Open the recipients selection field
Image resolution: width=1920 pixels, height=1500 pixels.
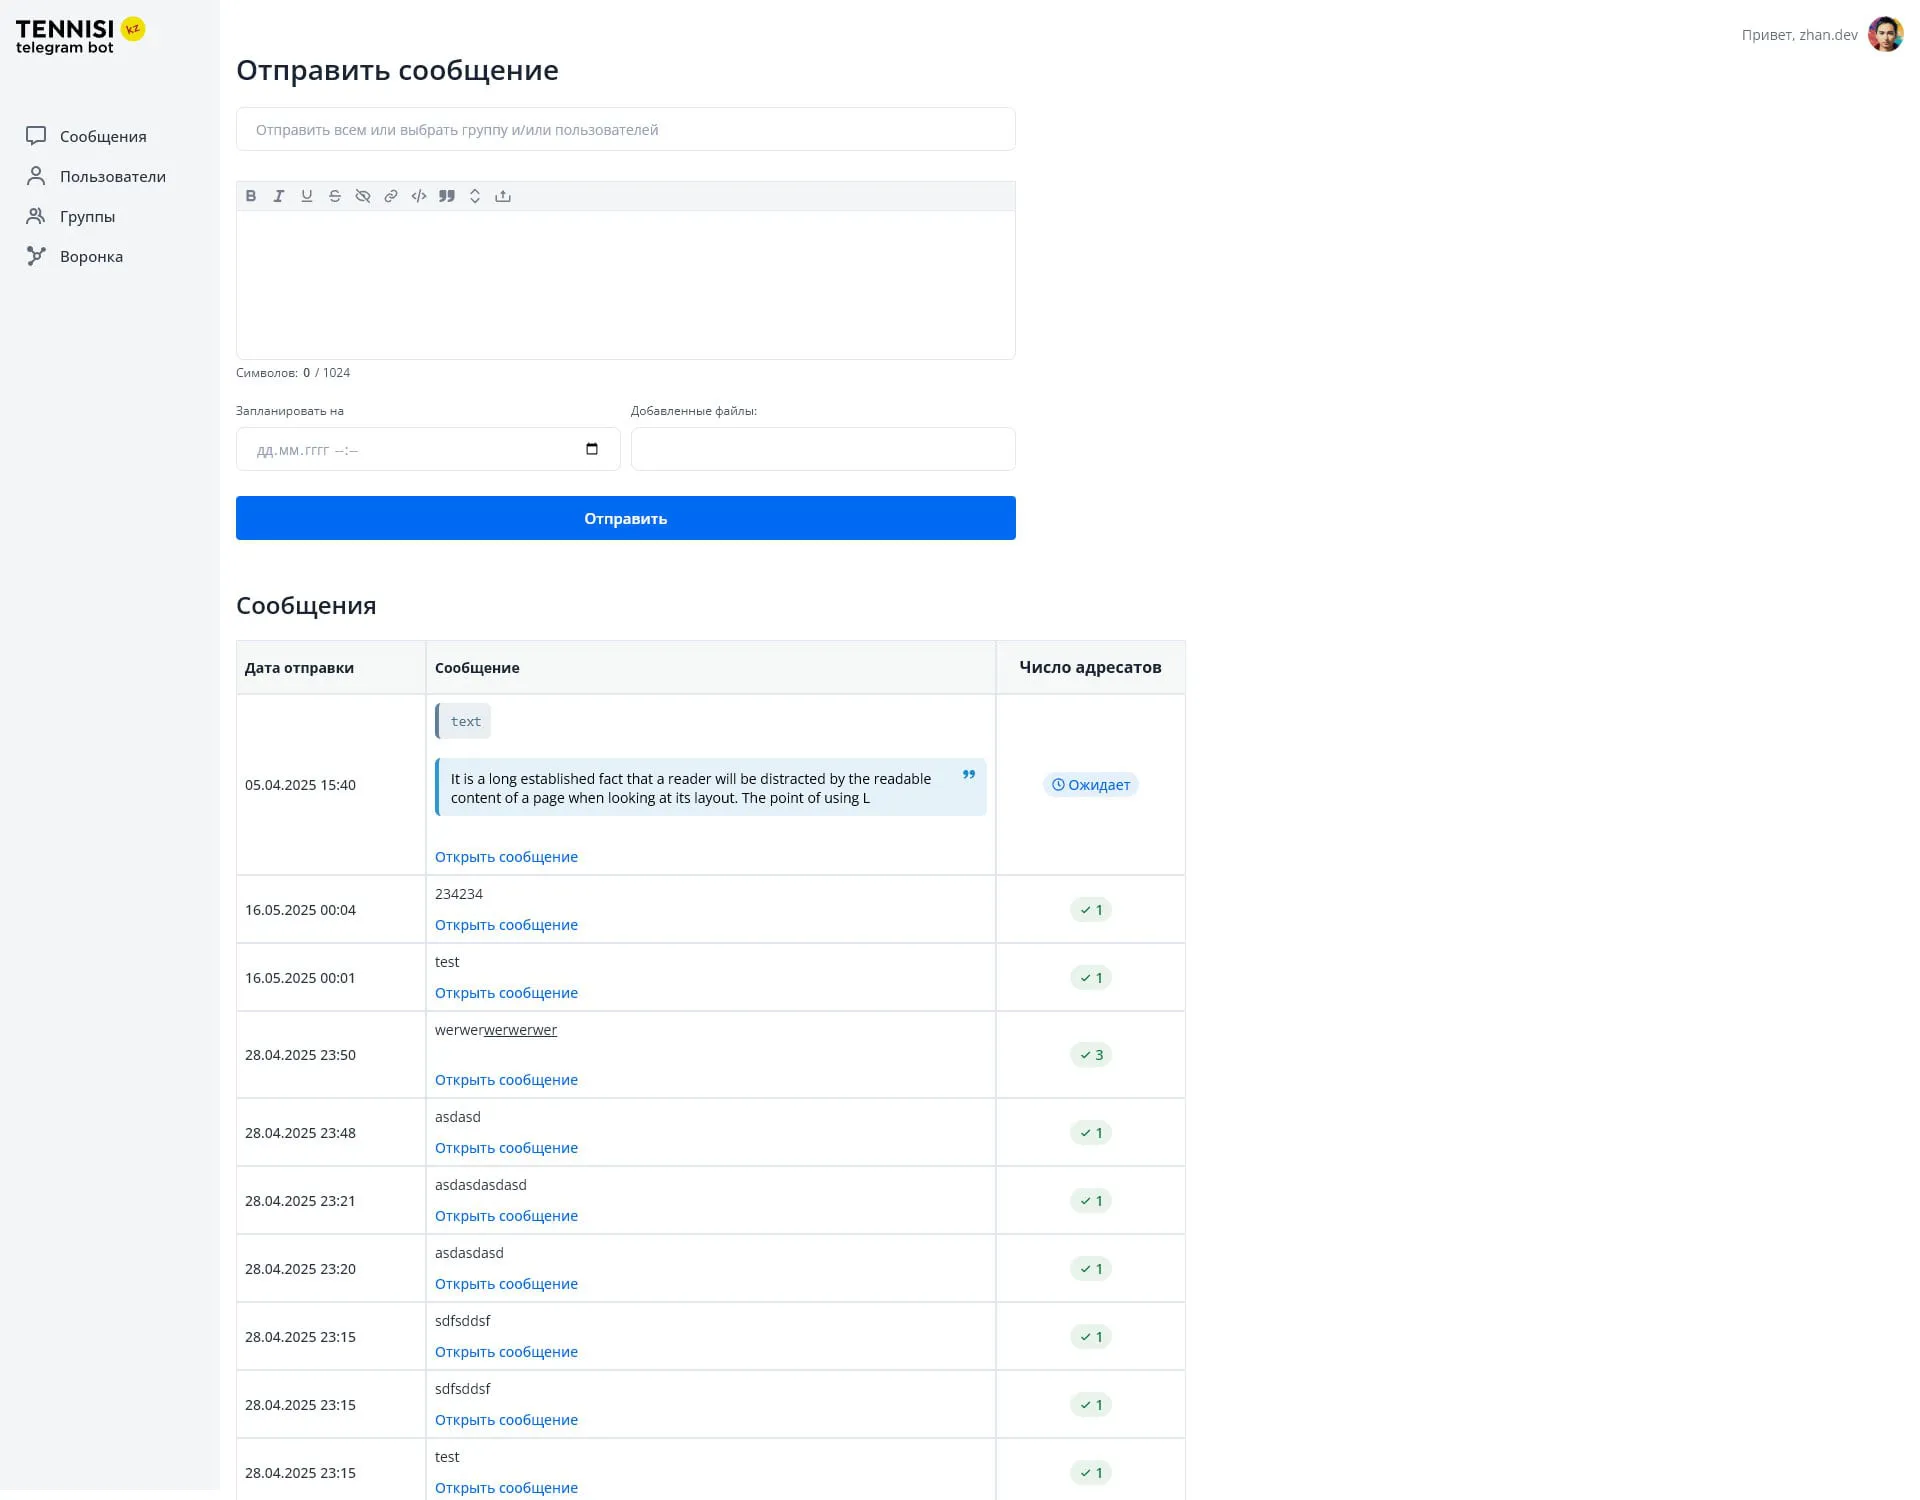coord(625,130)
